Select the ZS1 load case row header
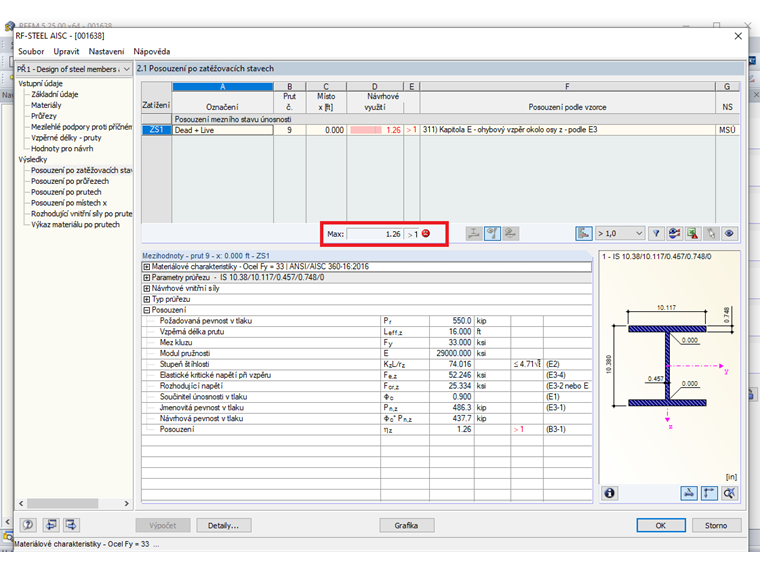 156,130
